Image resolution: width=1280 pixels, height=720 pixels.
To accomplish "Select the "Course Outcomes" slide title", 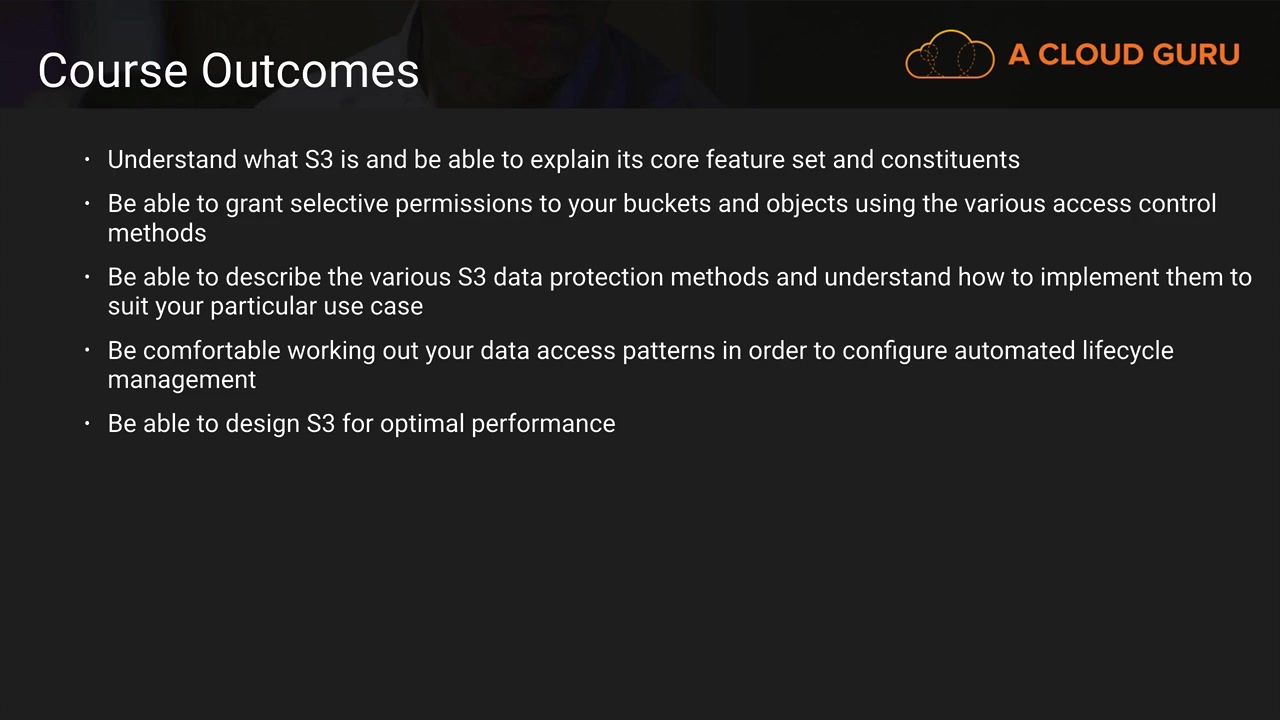I will coord(228,71).
